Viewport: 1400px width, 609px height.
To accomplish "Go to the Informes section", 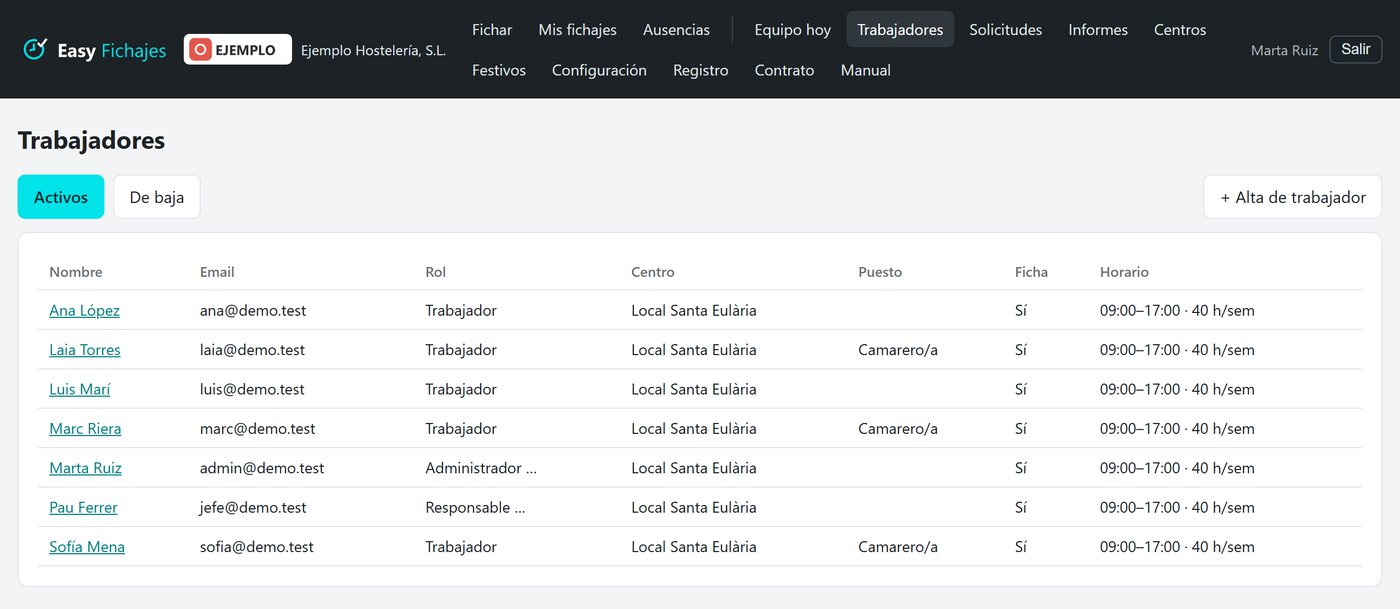I will 1098,30.
